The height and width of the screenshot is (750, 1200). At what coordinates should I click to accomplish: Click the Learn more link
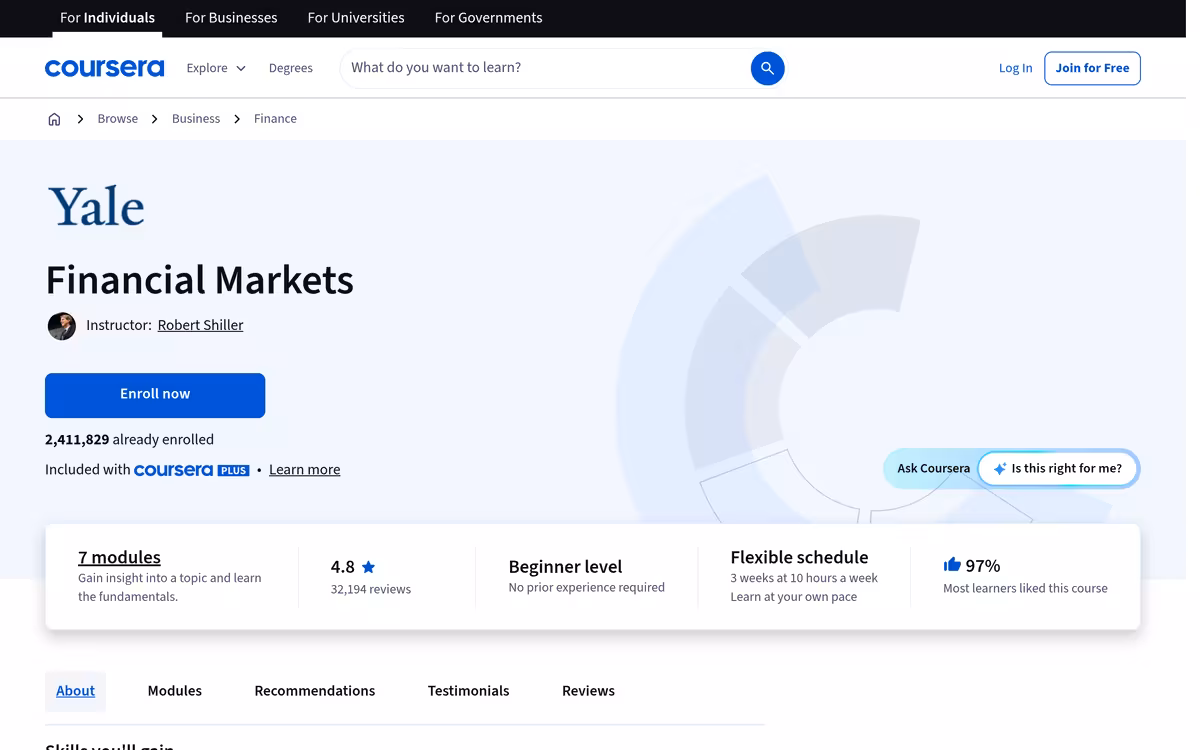click(x=304, y=470)
